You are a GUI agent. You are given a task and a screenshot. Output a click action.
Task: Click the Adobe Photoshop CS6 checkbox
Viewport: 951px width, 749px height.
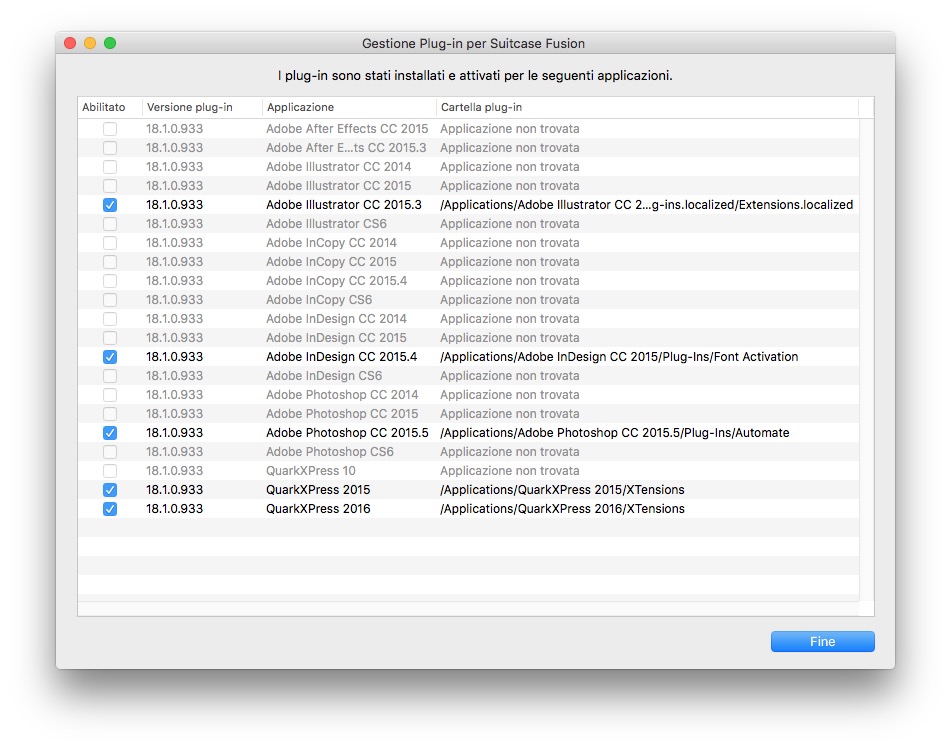point(110,452)
